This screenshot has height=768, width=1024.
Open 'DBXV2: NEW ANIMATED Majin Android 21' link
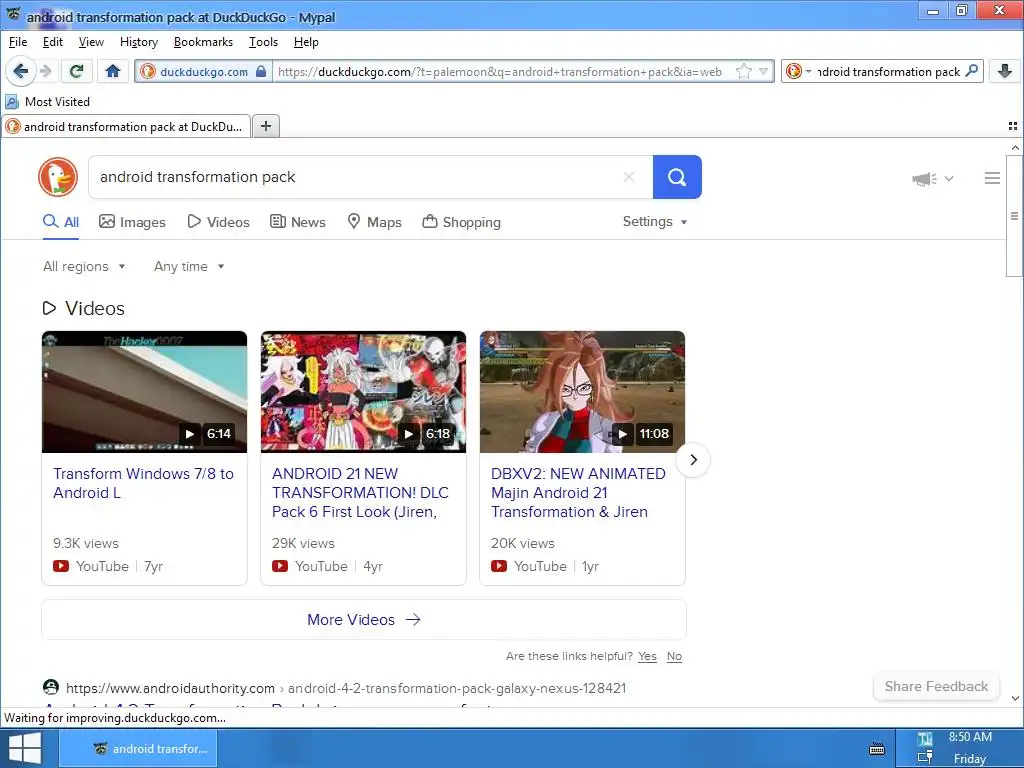(x=579, y=492)
